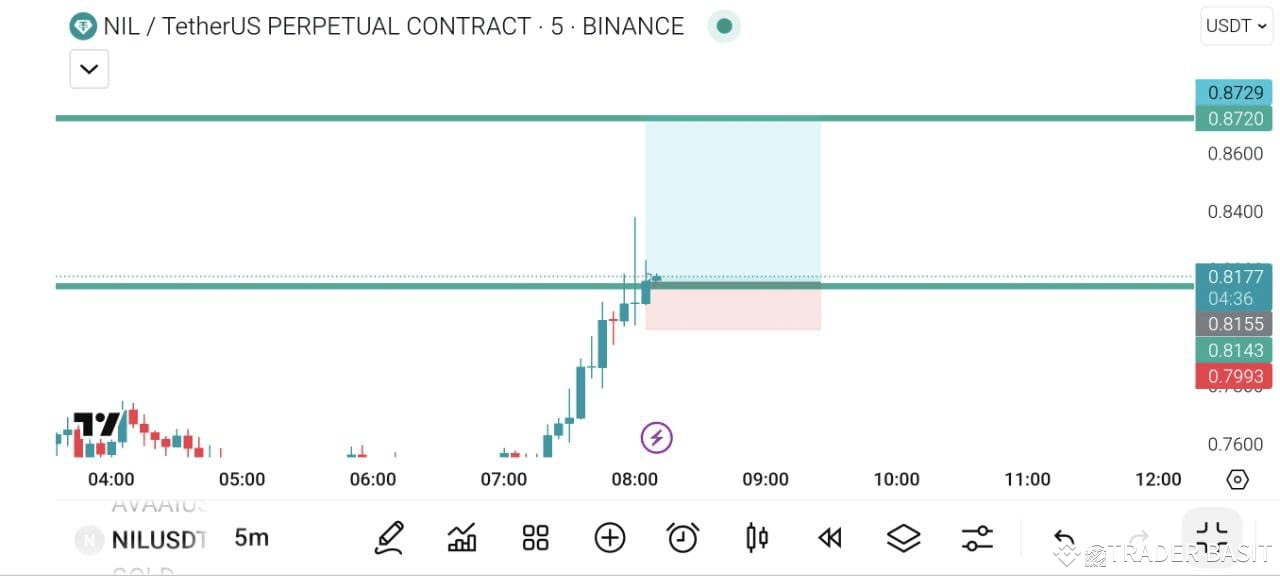The image size is (1280, 576).
Task: Exit fullscreen with the collapse icon
Action: (1212, 537)
